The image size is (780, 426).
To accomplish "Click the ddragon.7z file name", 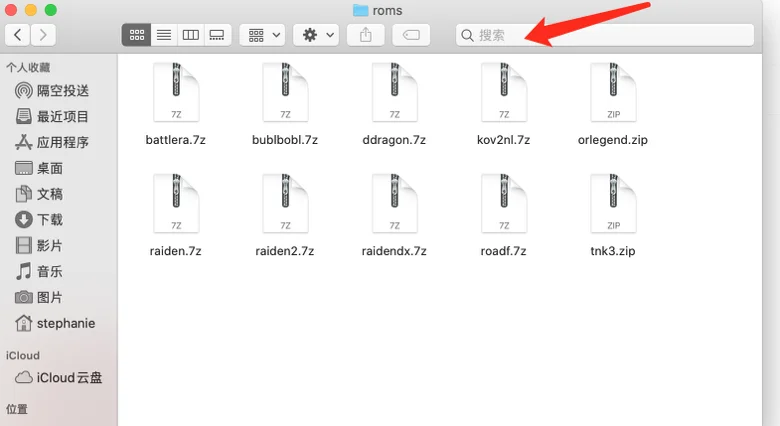I will point(394,140).
